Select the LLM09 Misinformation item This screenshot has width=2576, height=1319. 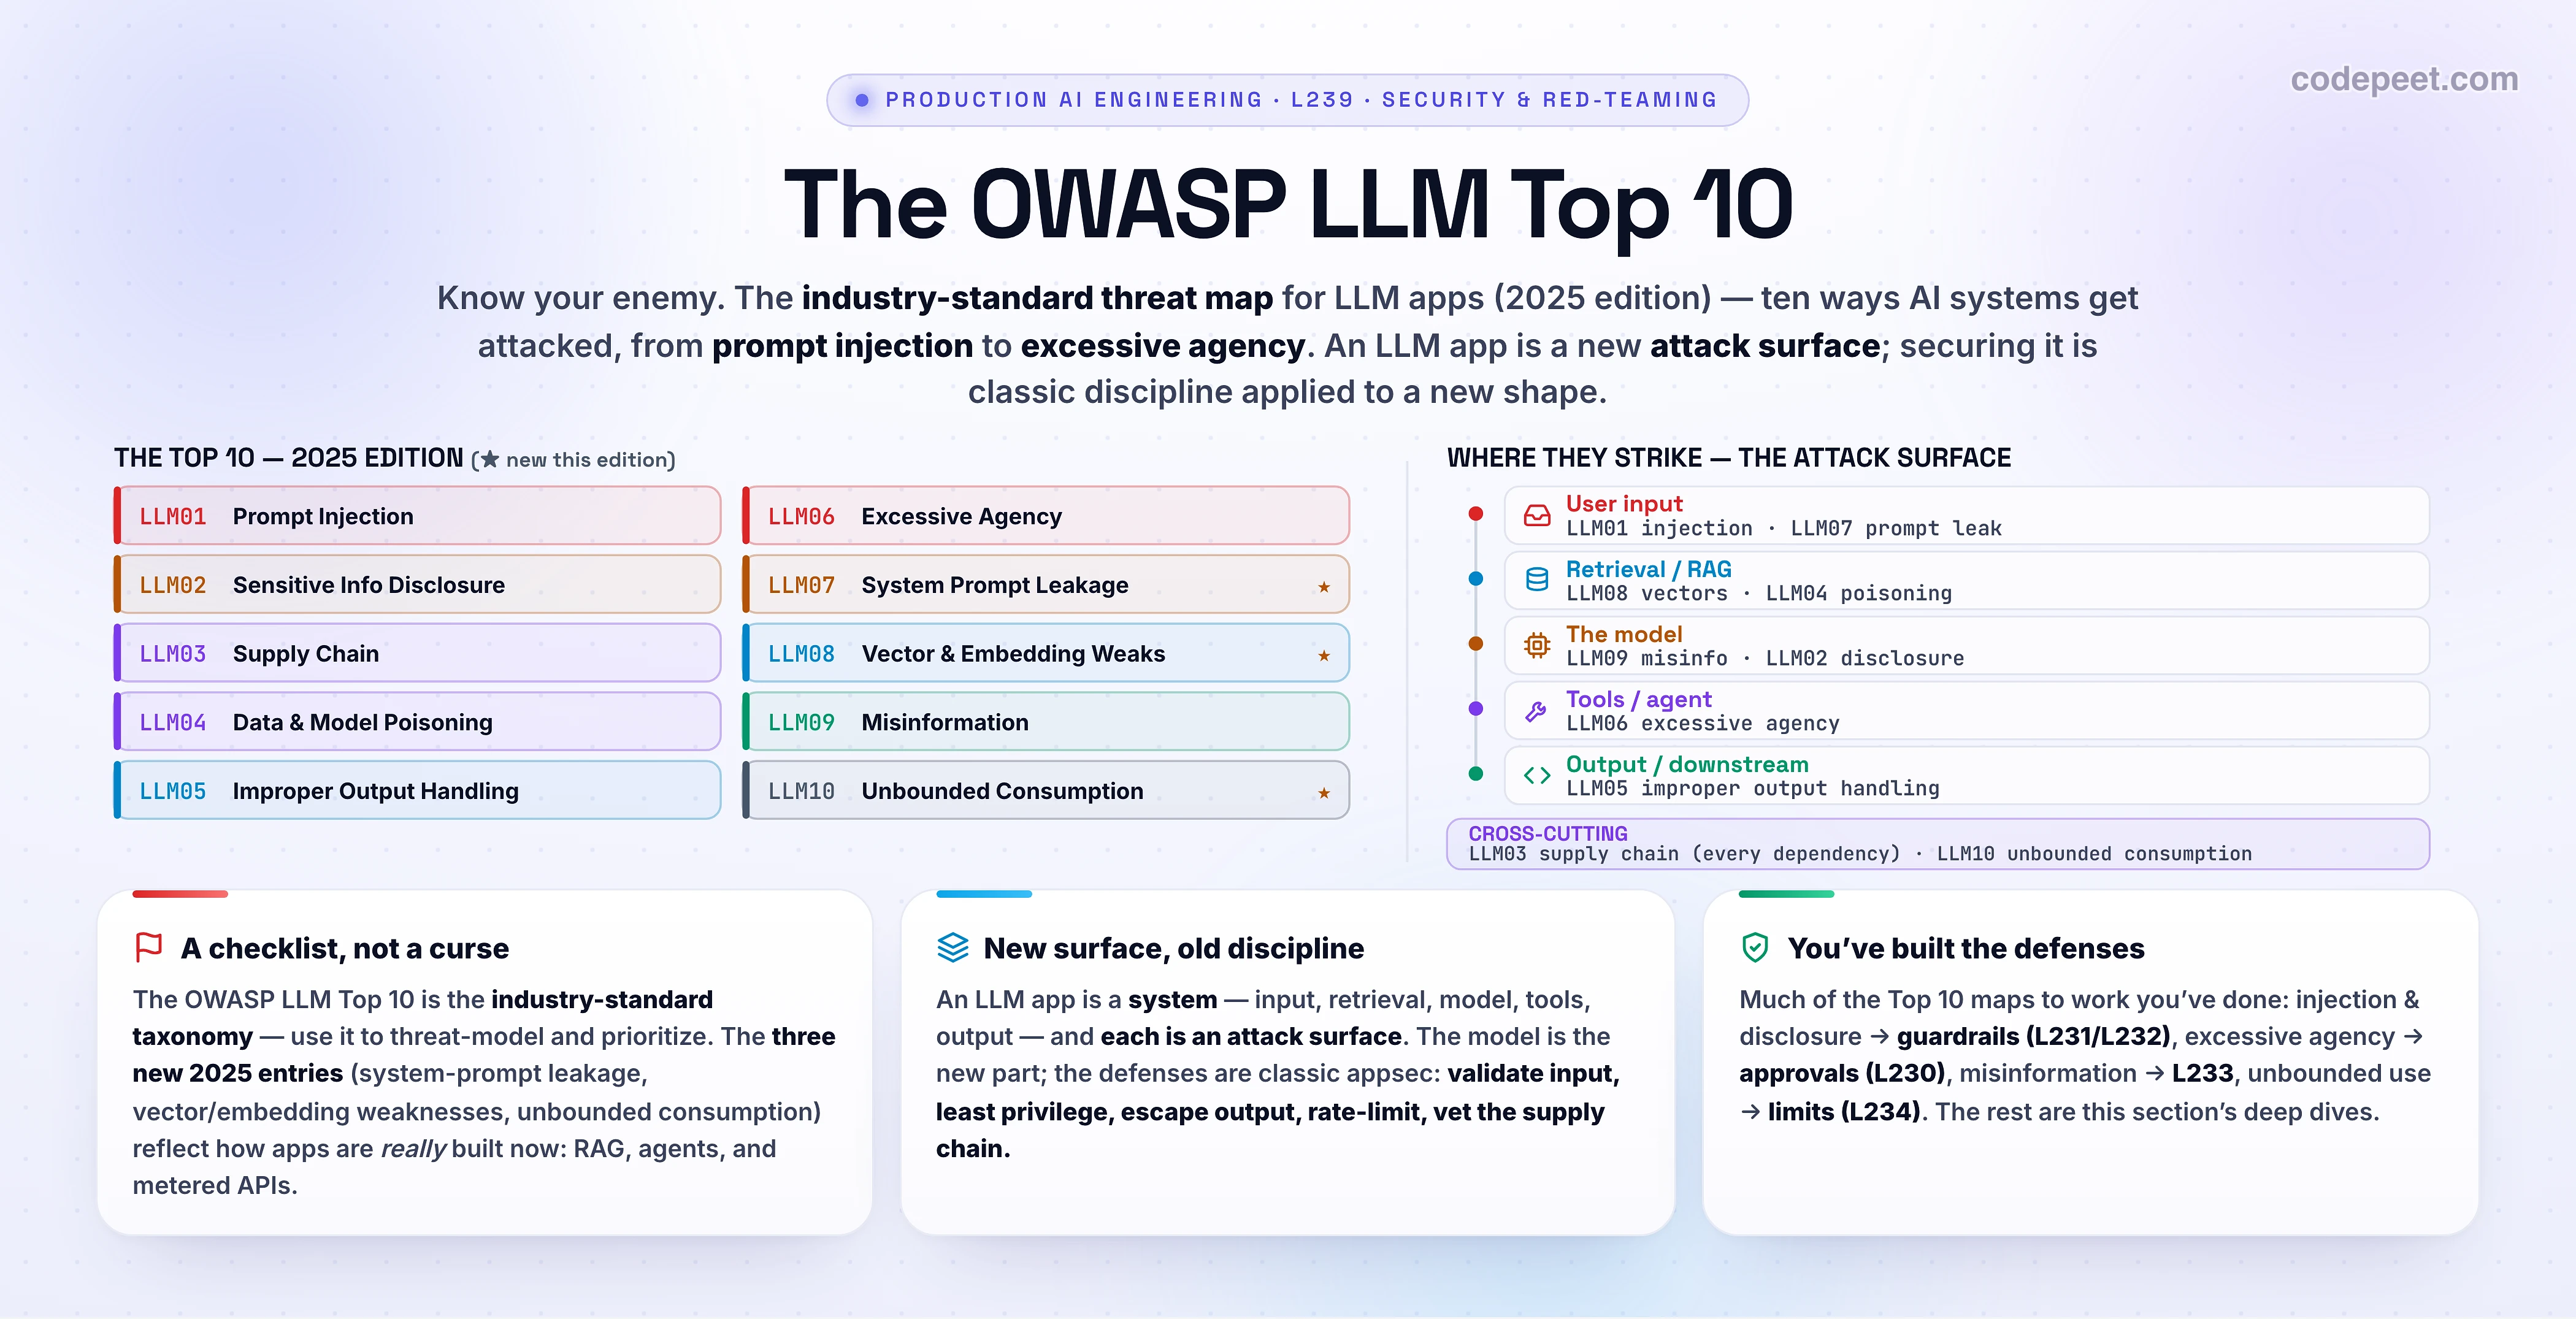pos(1046,722)
